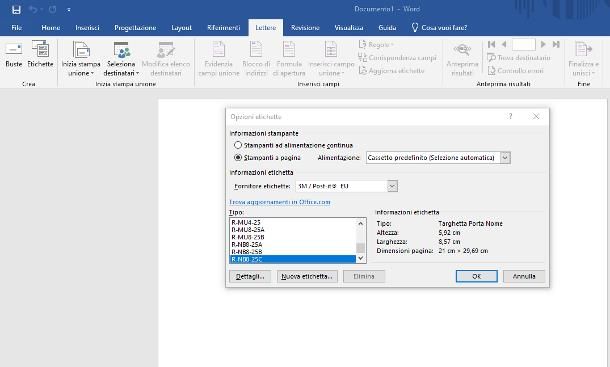Click Anteprima risultati icon

pos(462,59)
